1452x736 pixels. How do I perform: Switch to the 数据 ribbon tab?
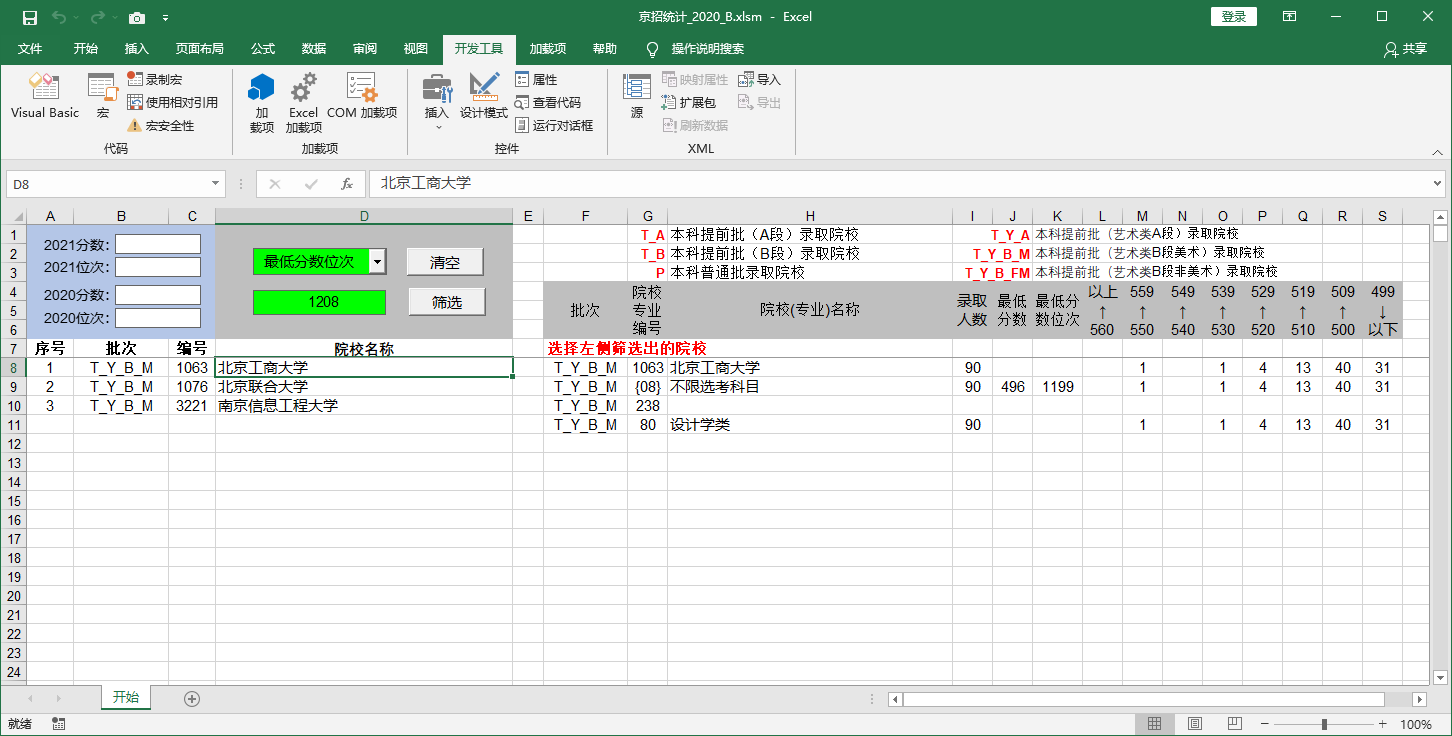314,48
